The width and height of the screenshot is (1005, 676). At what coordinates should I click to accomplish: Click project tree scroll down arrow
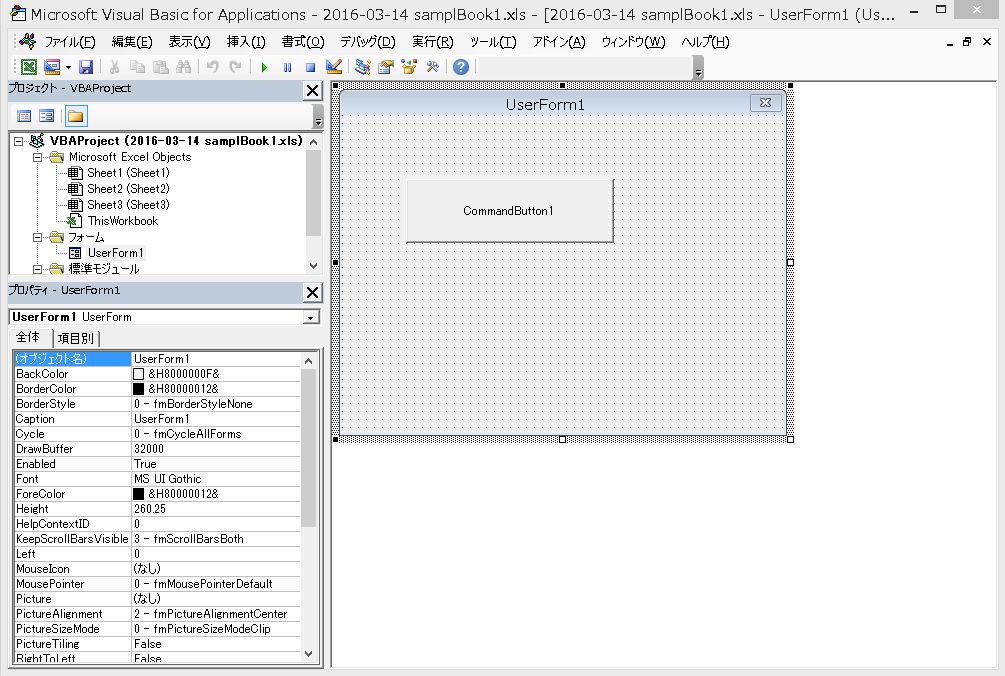click(313, 266)
